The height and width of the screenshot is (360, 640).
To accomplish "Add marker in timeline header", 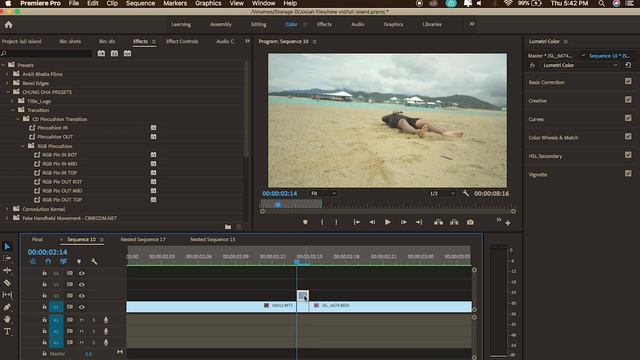I will click(79, 261).
